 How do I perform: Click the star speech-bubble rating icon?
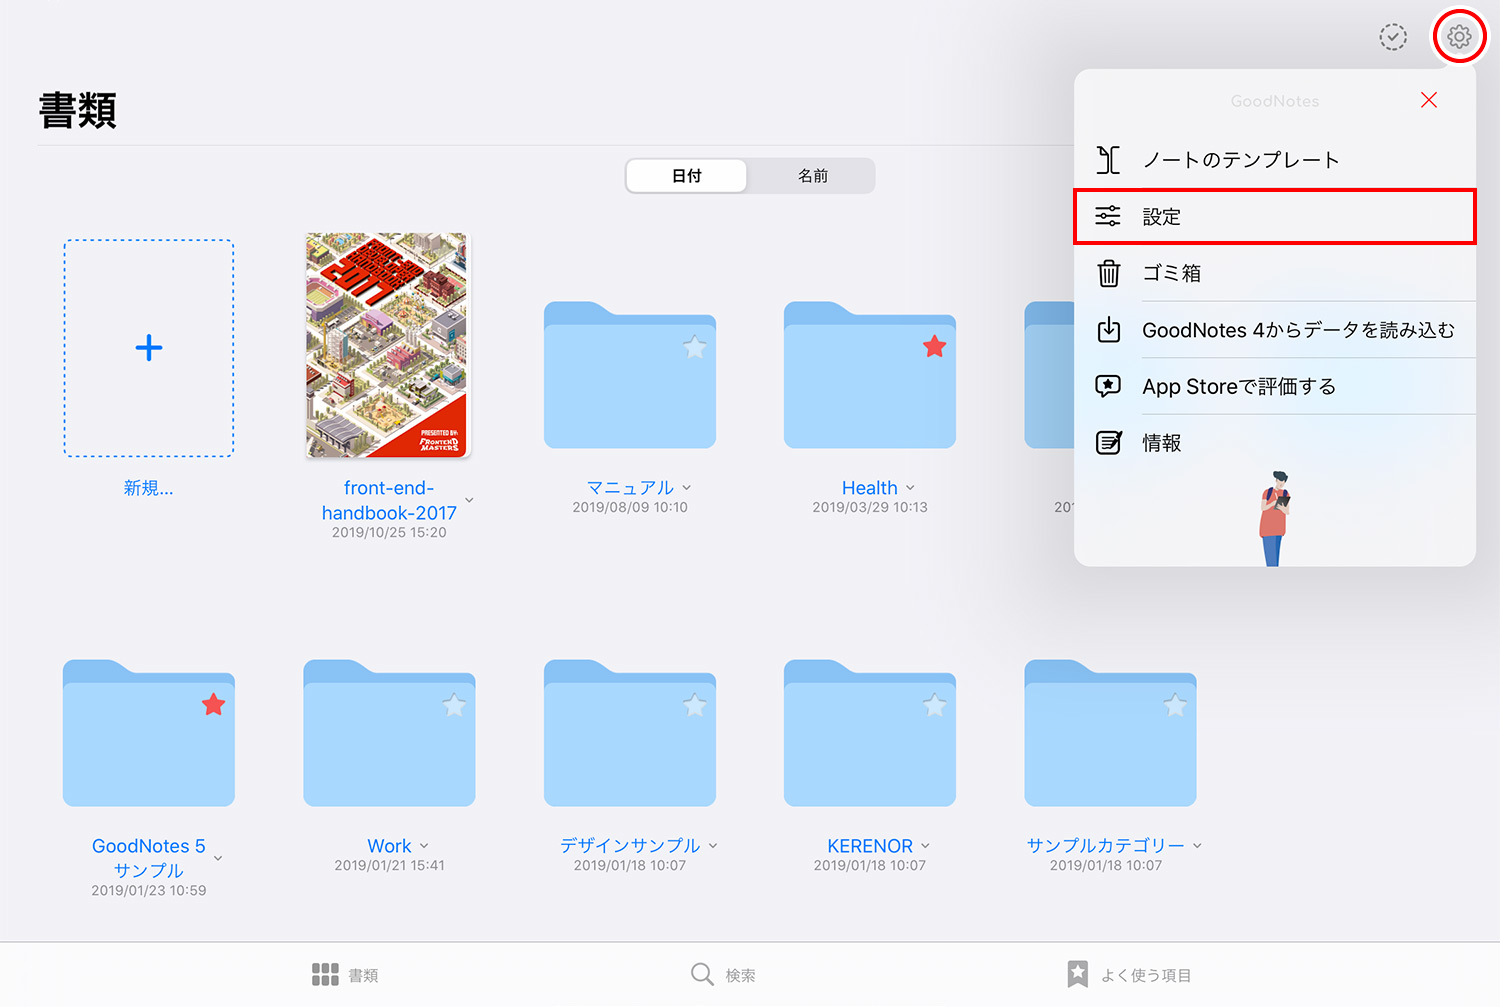pos(1108,386)
